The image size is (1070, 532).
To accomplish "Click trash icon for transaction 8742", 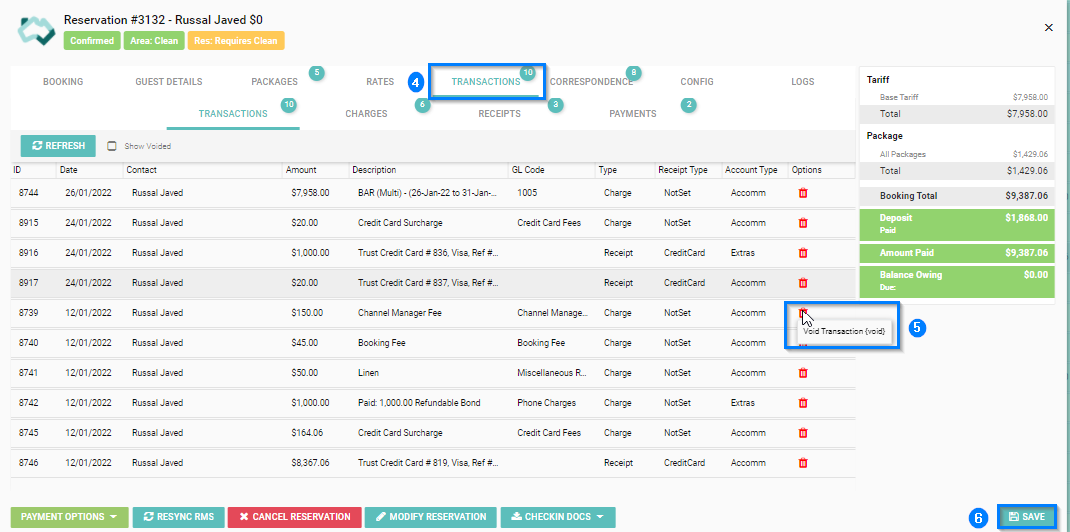I will (x=802, y=403).
